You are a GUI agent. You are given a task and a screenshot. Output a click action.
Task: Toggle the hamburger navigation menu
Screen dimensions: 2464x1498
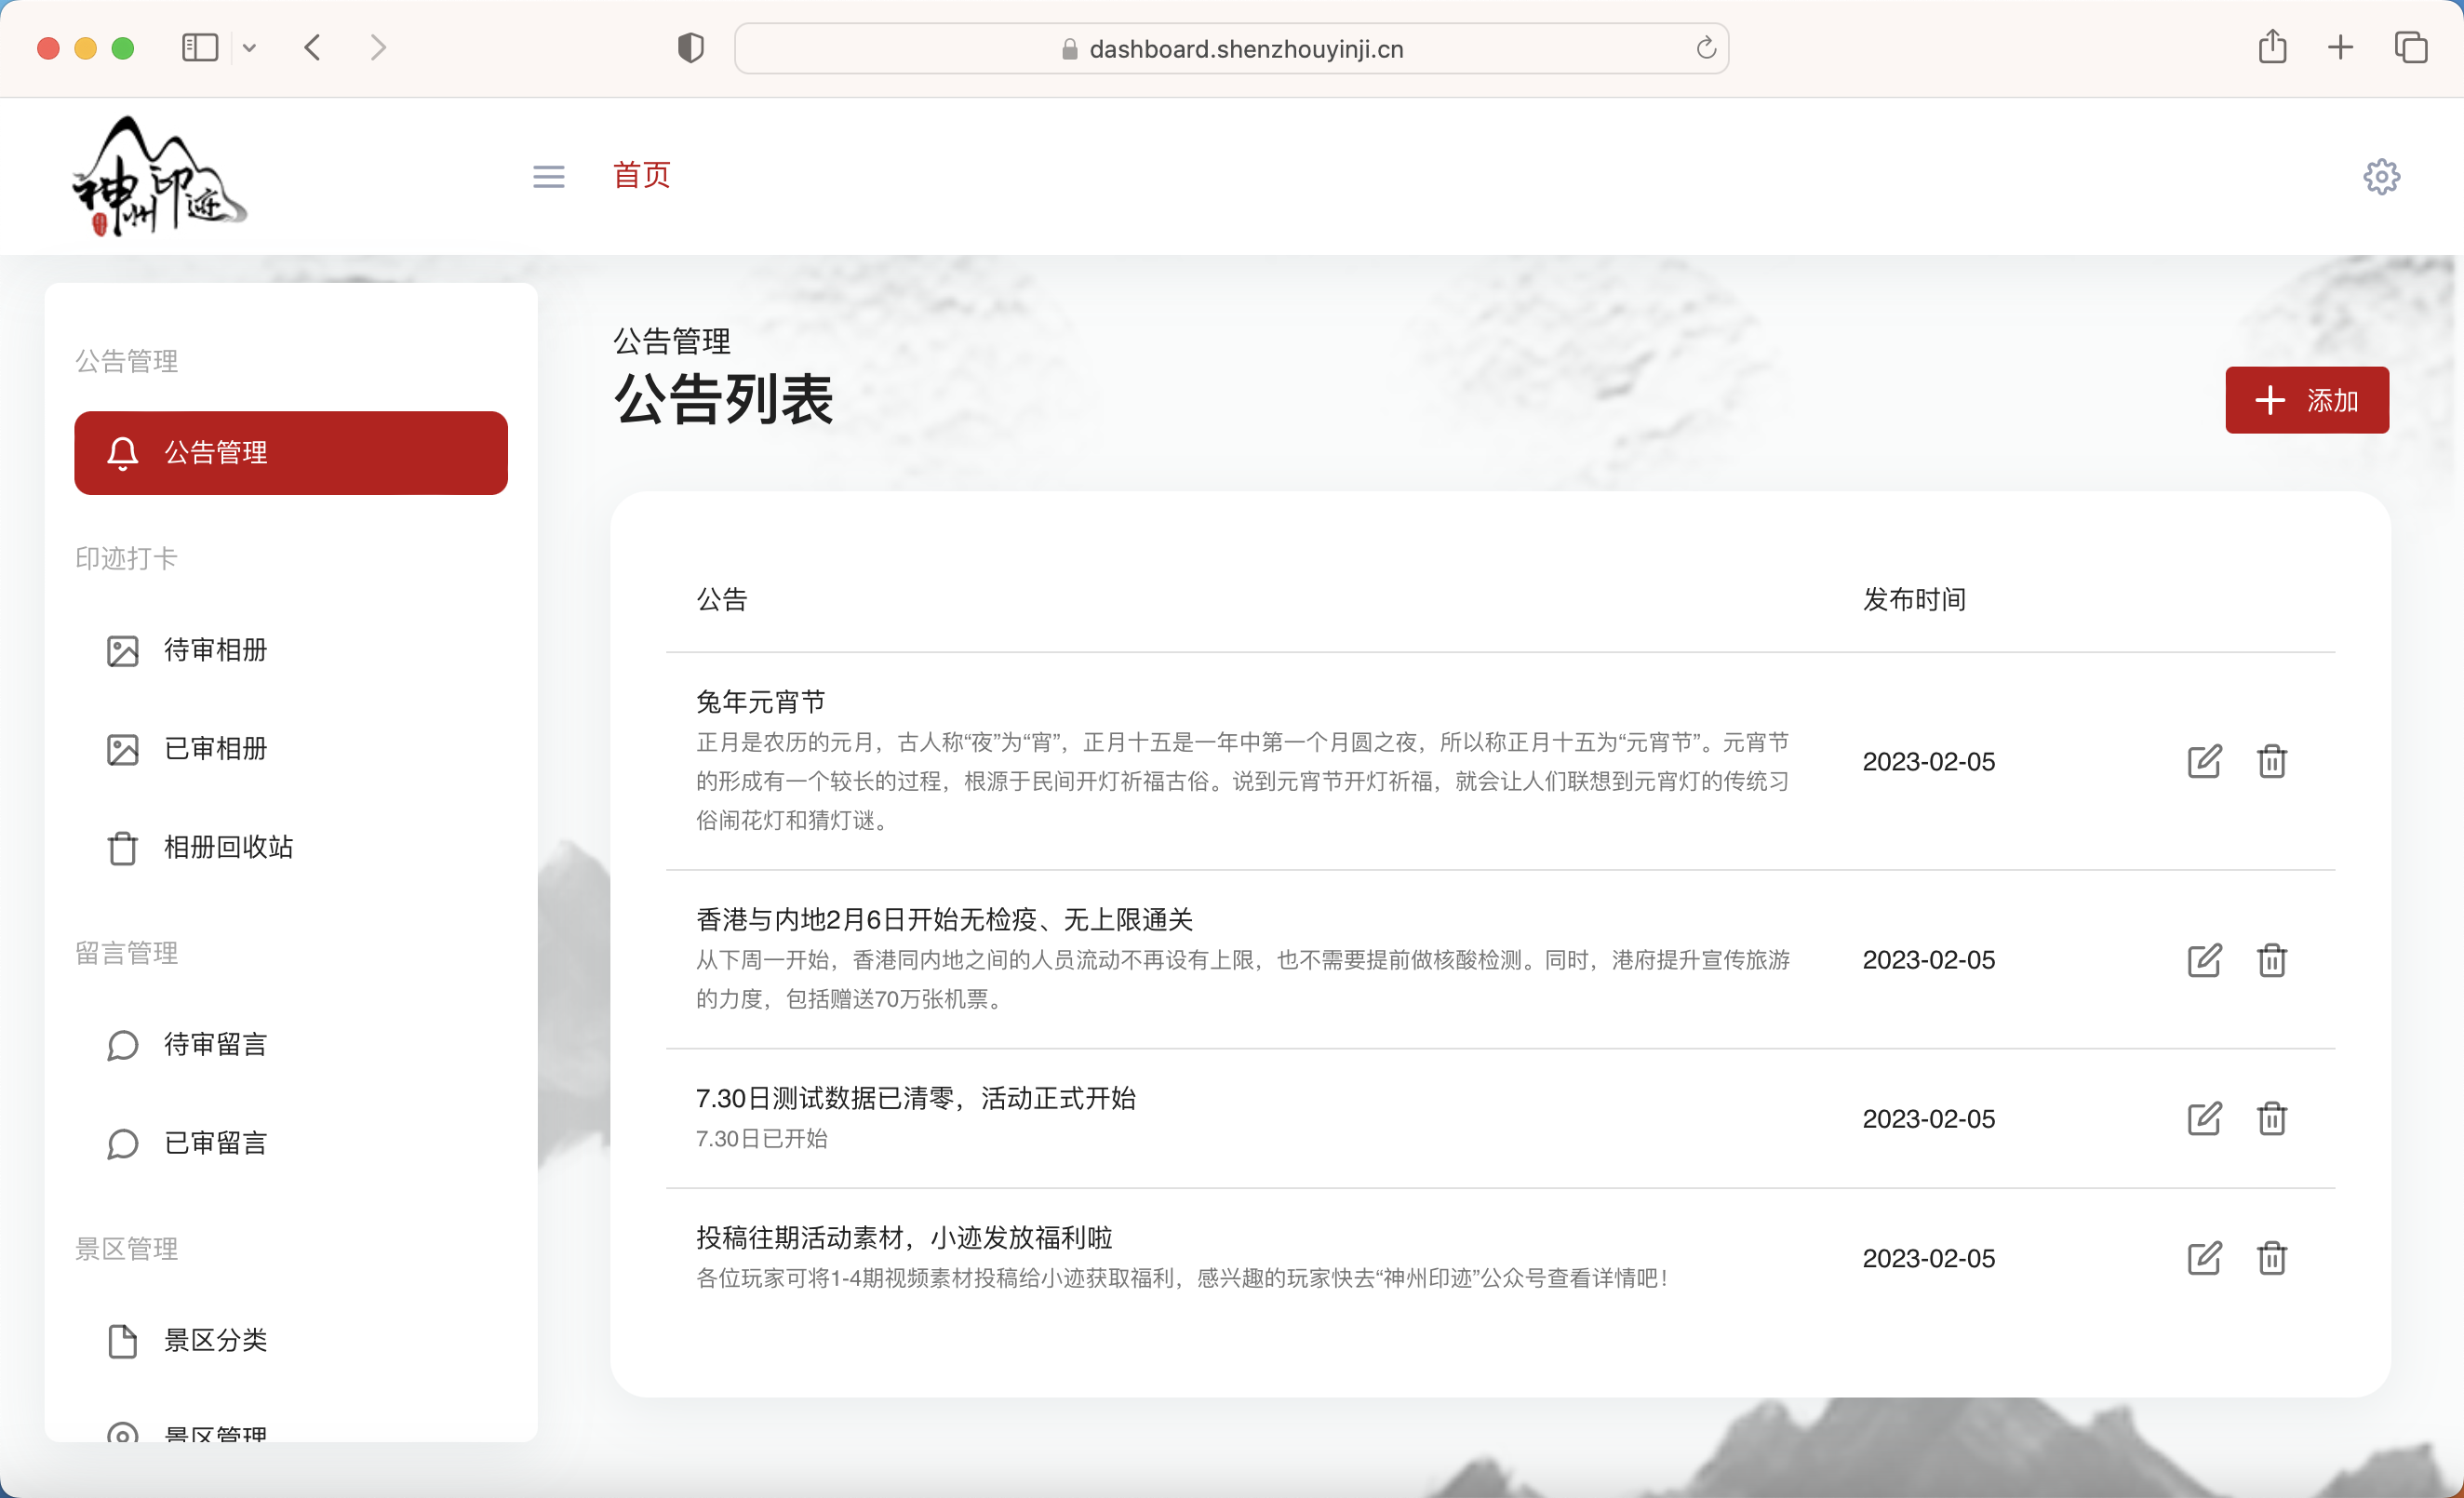click(548, 176)
